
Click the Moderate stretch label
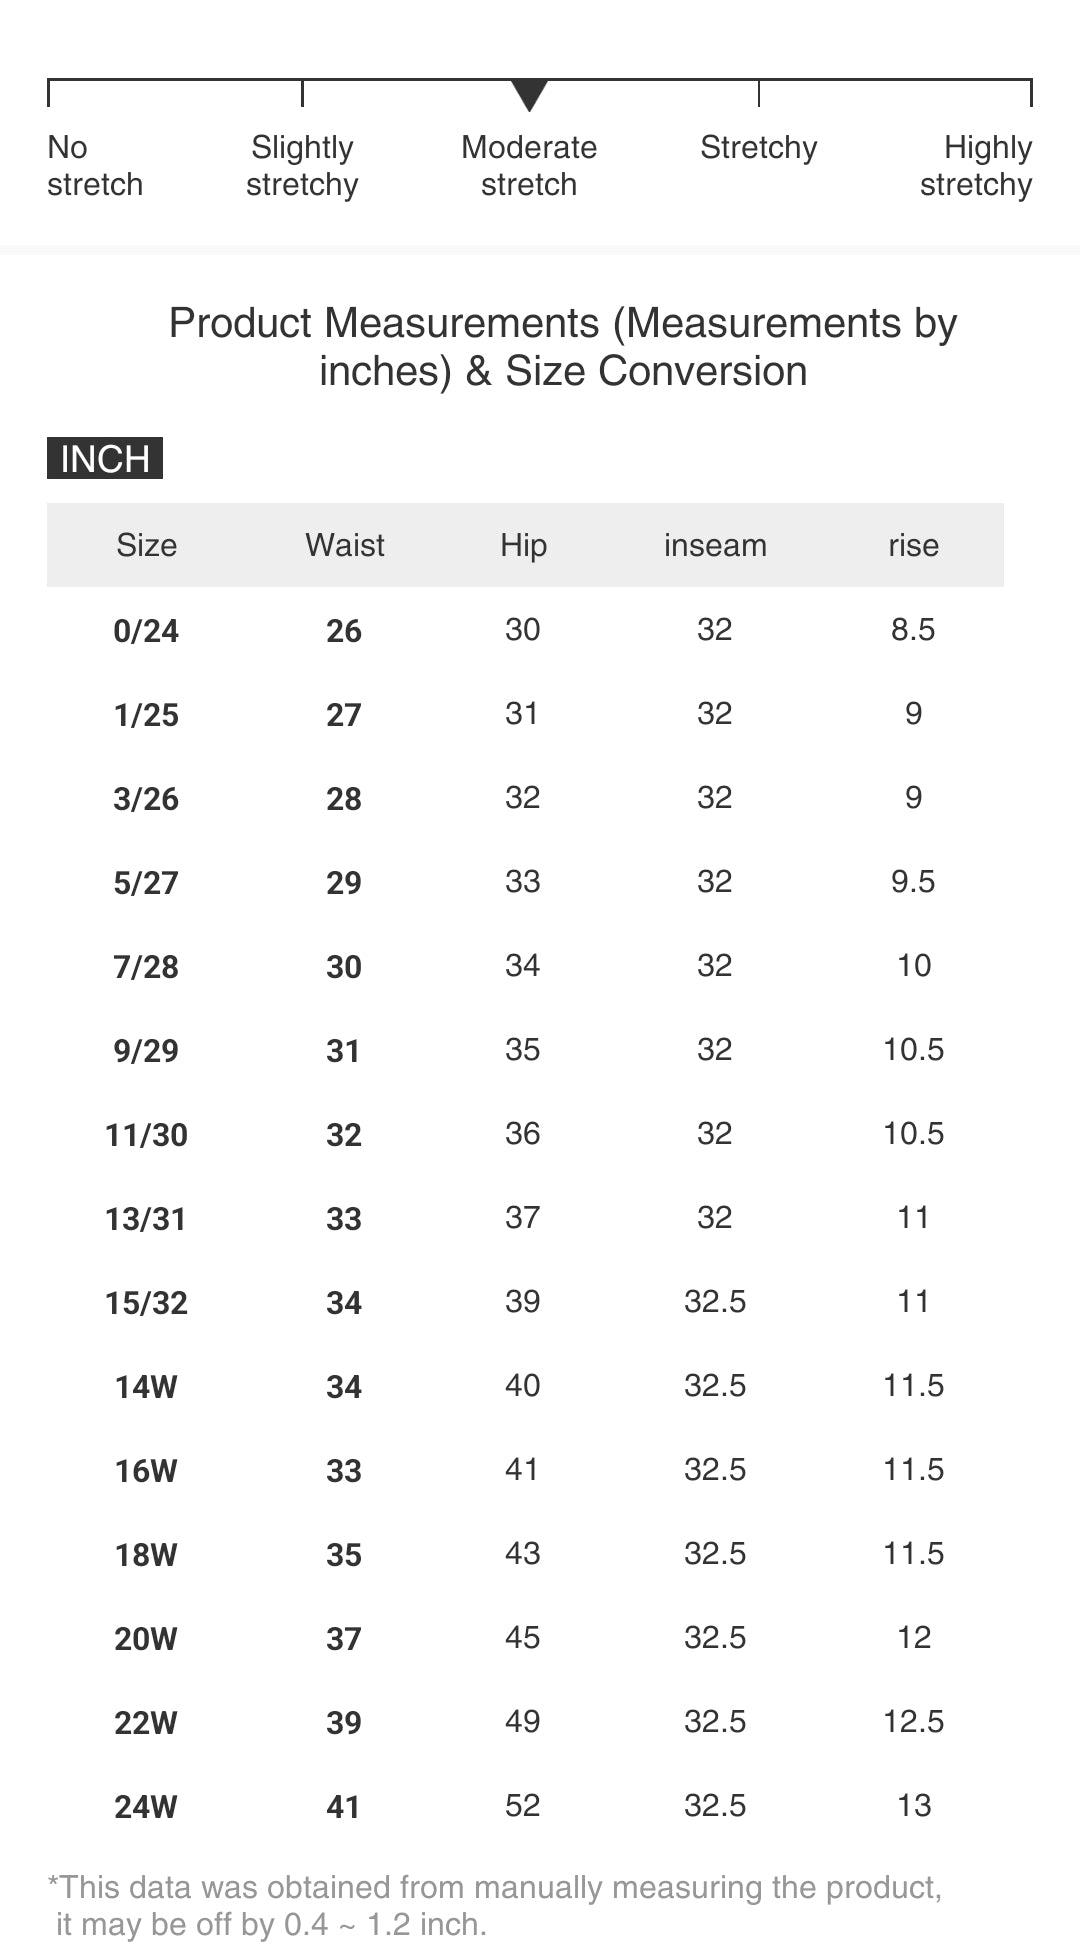click(529, 166)
